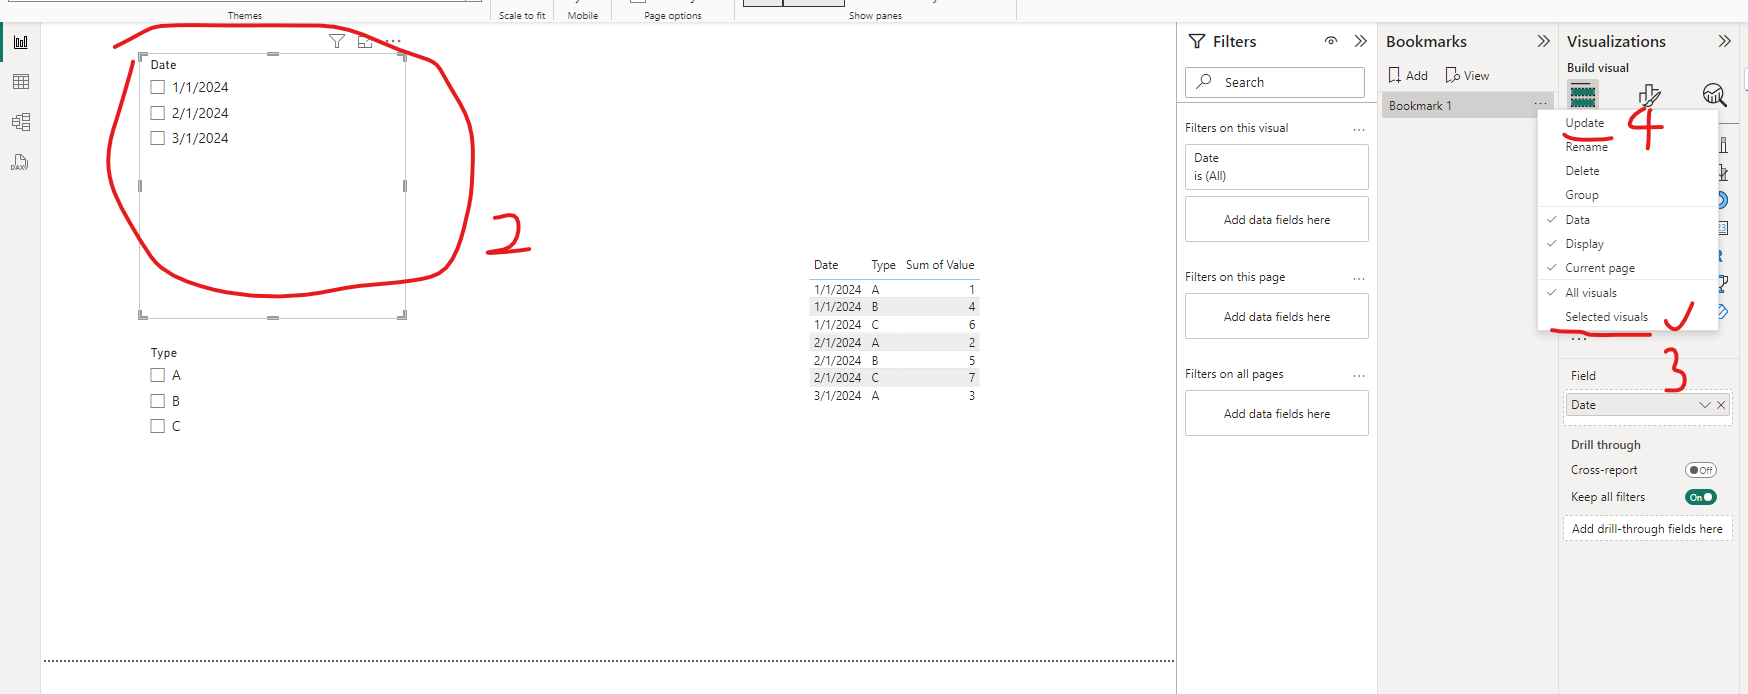The image size is (1748, 694).
Task: Open focus mode for the Date slicer
Action: [x=365, y=41]
